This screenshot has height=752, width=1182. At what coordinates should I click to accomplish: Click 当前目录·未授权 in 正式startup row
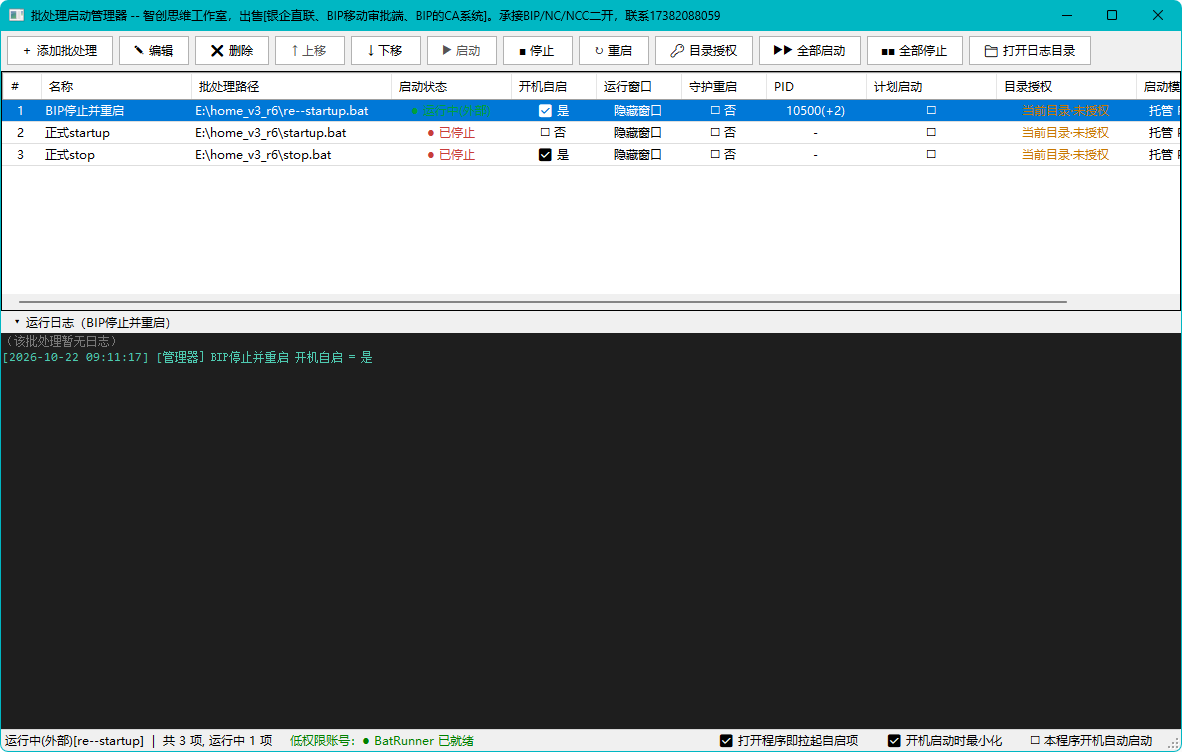pos(1066,133)
